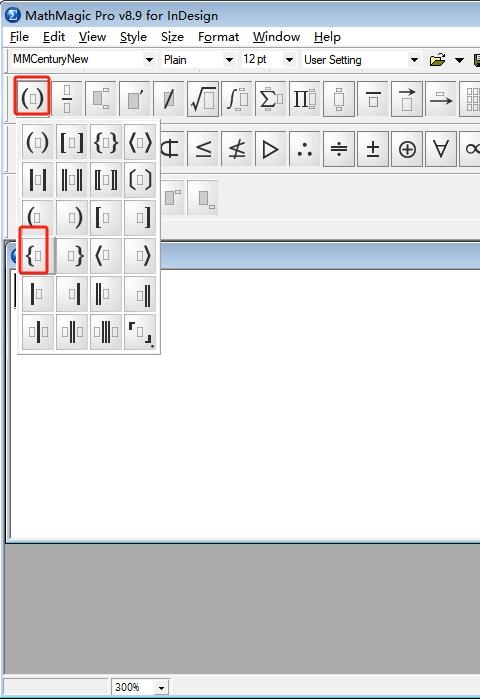Open the Format menu

tap(218, 37)
